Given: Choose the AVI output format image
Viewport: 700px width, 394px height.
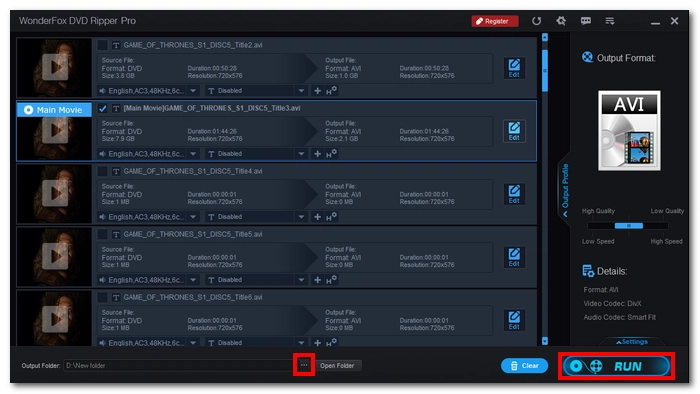Looking at the screenshot, I should [629, 130].
